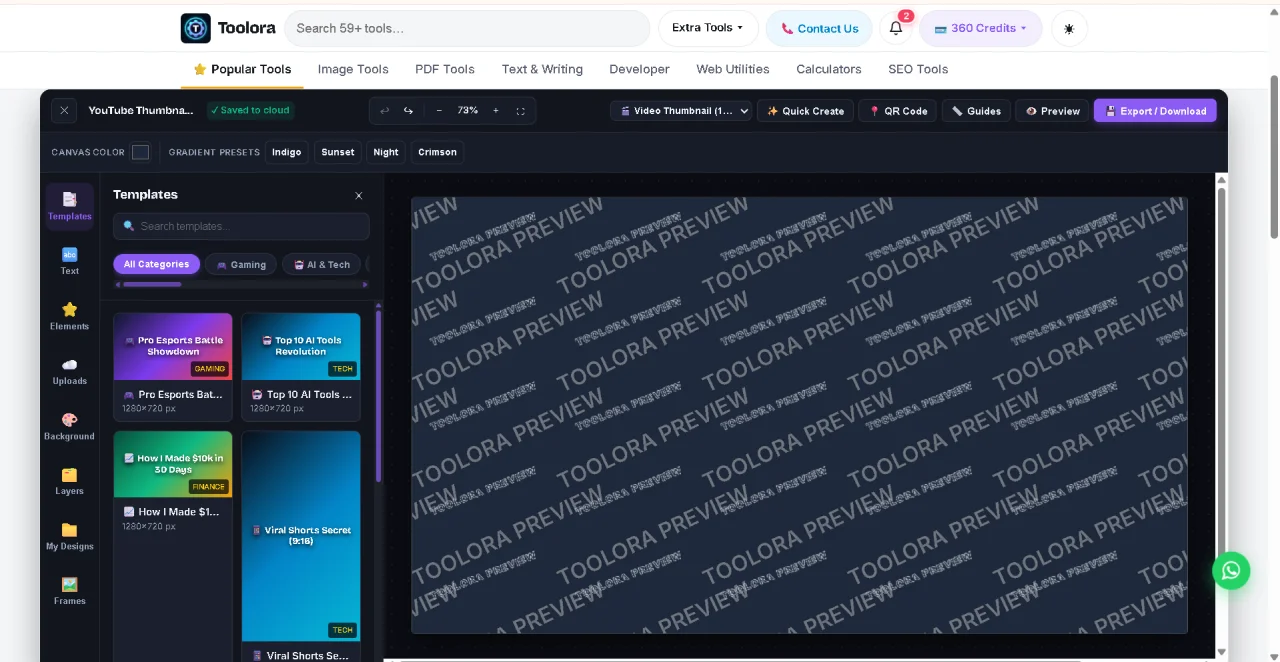This screenshot has width=1280, height=662.
Task: Choose Viral Shorts Secret template
Action: [301, 546]
